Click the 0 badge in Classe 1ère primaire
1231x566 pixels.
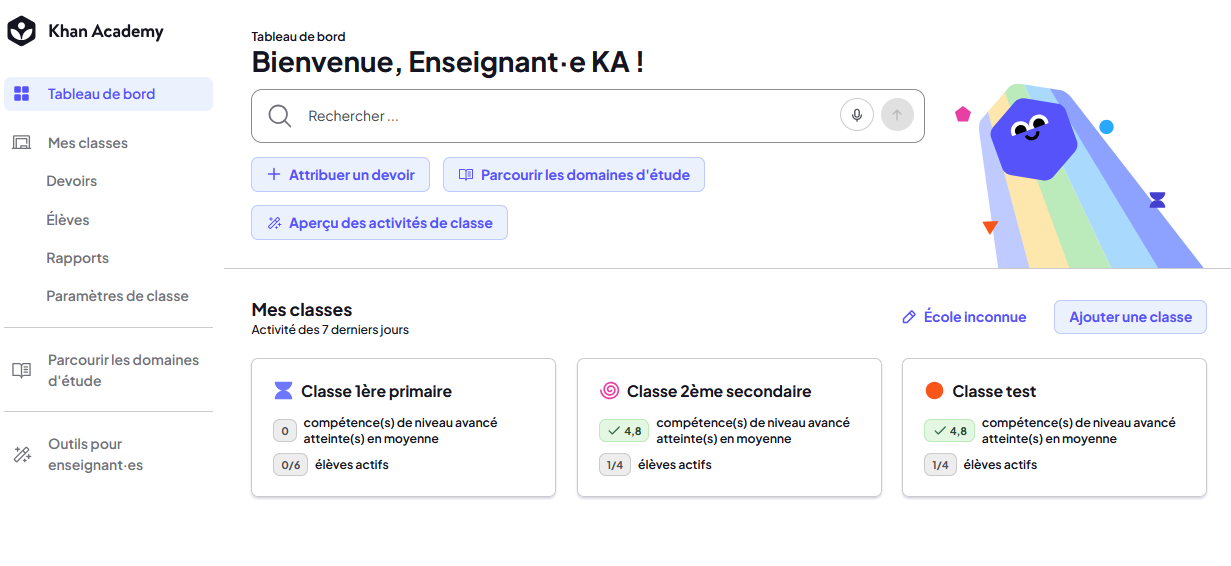pyautogui.click(x=285, y=431)
